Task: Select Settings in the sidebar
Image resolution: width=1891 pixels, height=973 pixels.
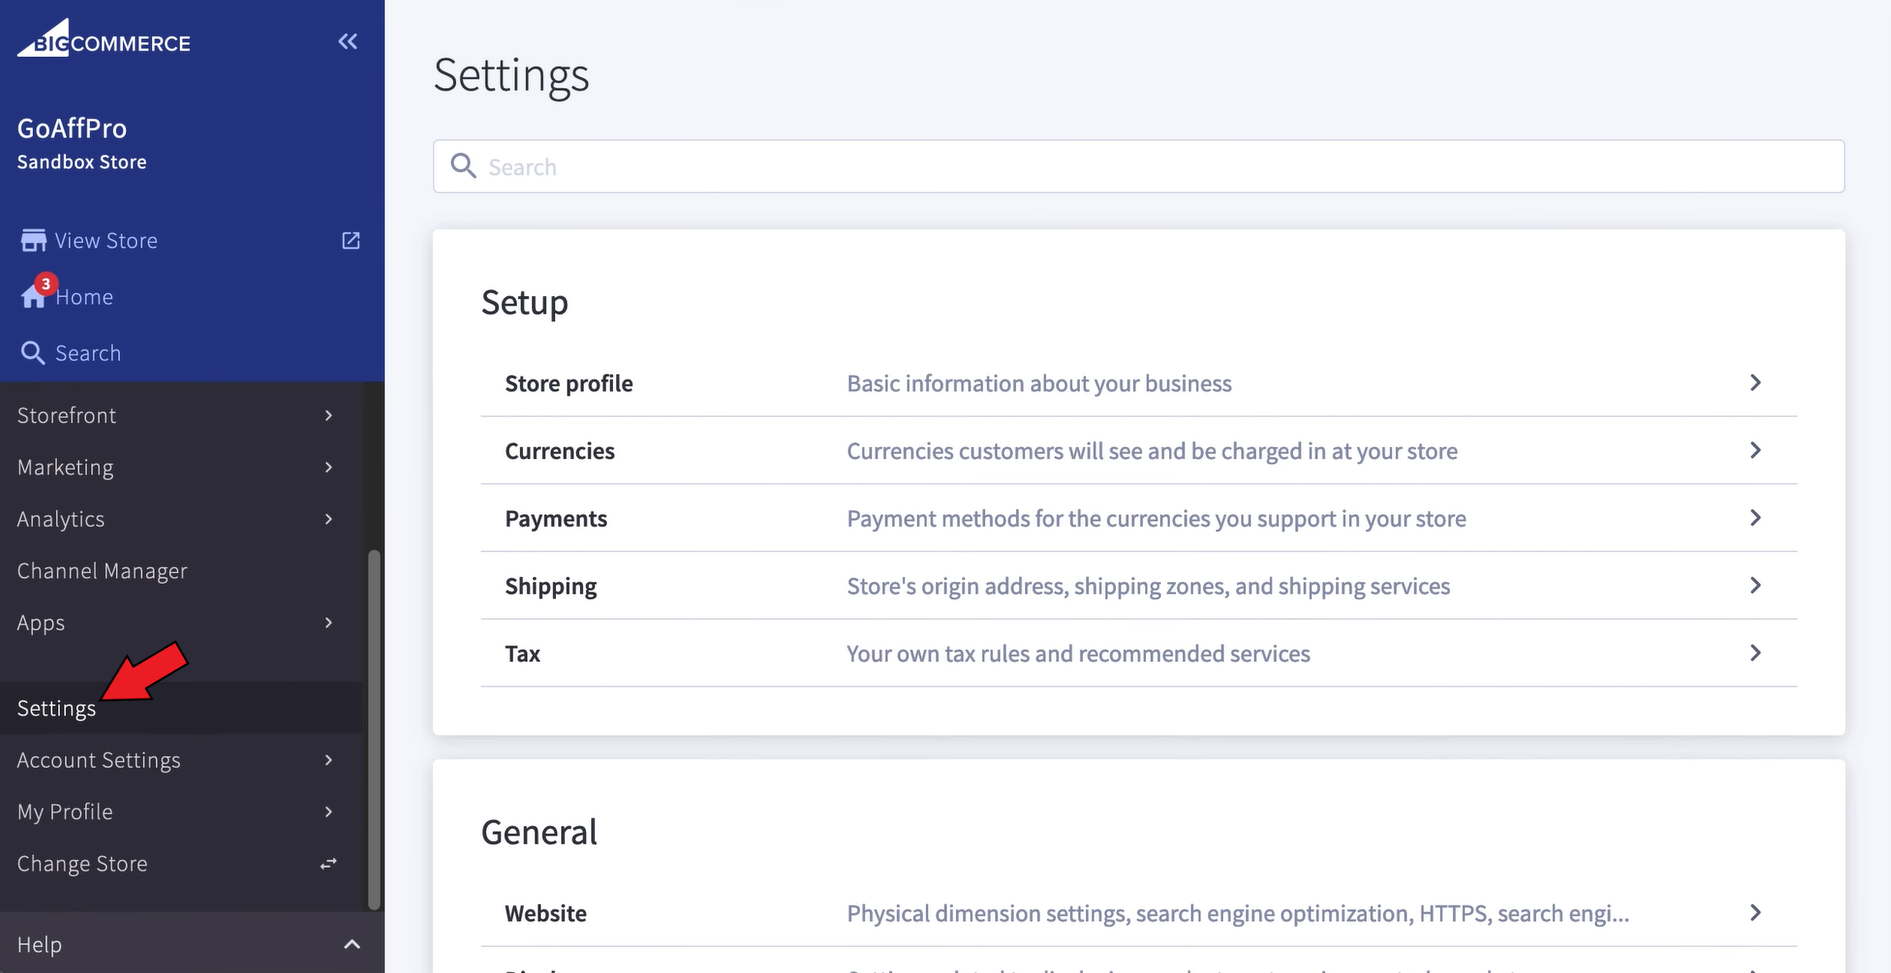Action: (57, 708)
